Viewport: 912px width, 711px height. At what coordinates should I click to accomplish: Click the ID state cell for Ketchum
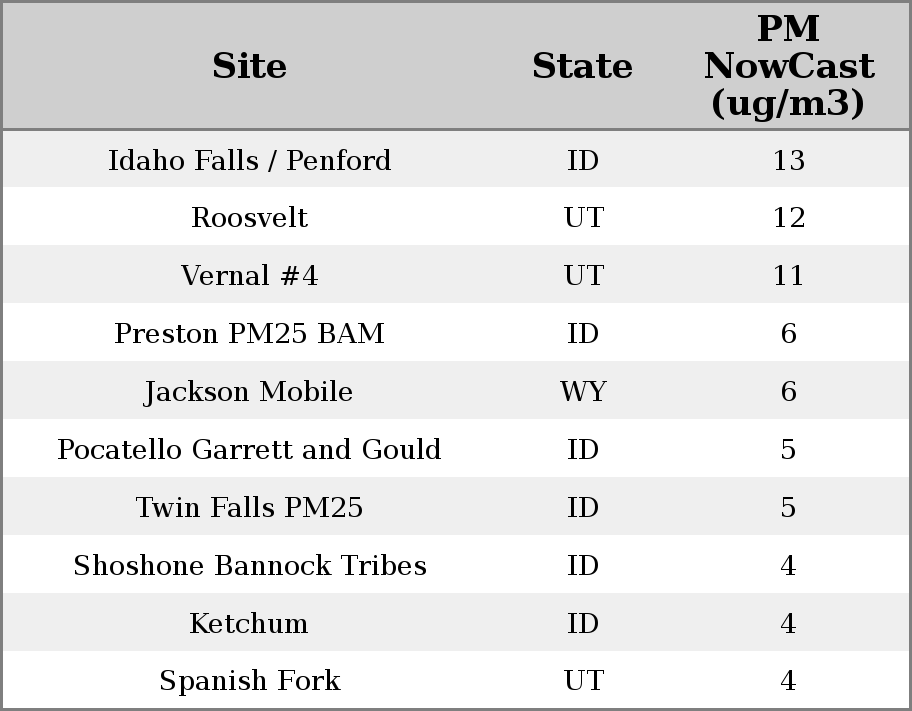point(583,624)
